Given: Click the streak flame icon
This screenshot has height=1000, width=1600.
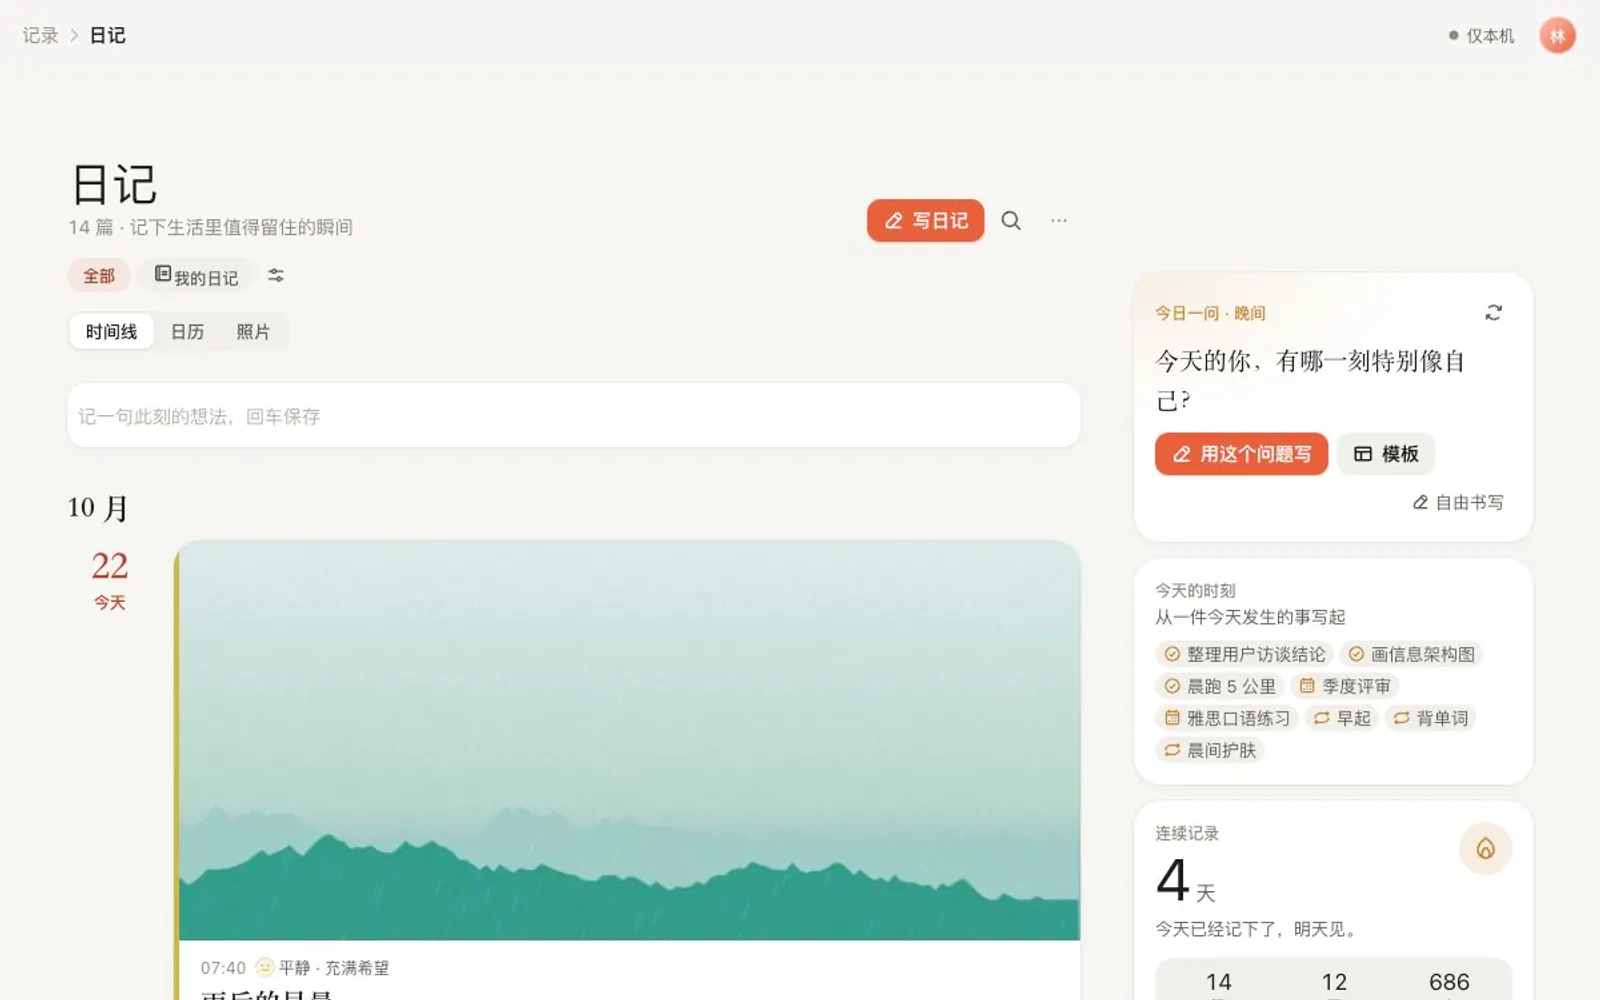Looking at the screenshot, I should coord(1485,849).
